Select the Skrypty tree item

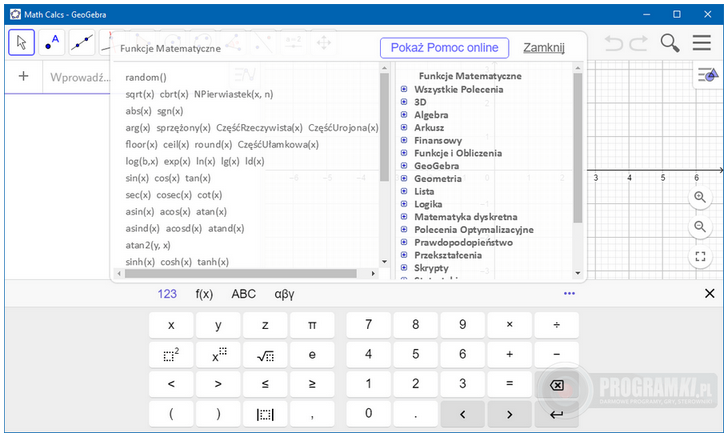431,268
